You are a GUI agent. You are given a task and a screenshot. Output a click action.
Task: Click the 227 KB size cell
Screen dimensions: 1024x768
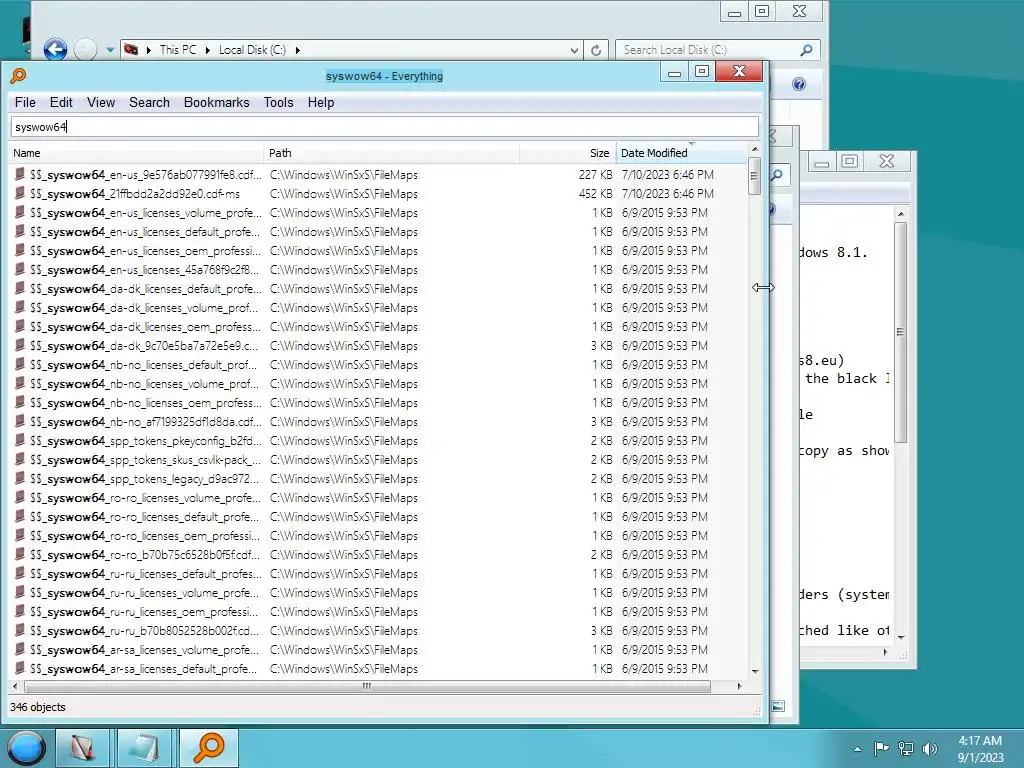595,174
